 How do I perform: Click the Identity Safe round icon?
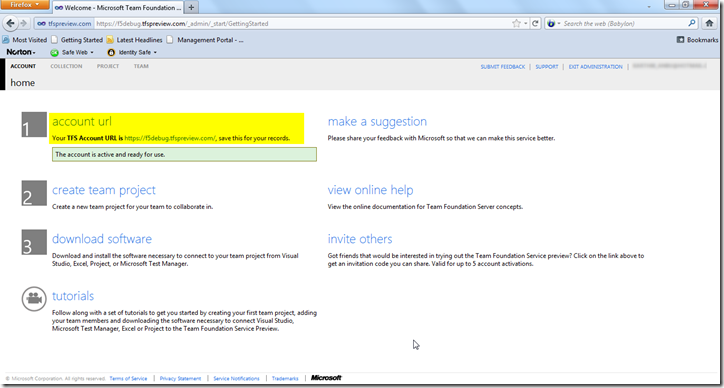(x=111, y=53)
